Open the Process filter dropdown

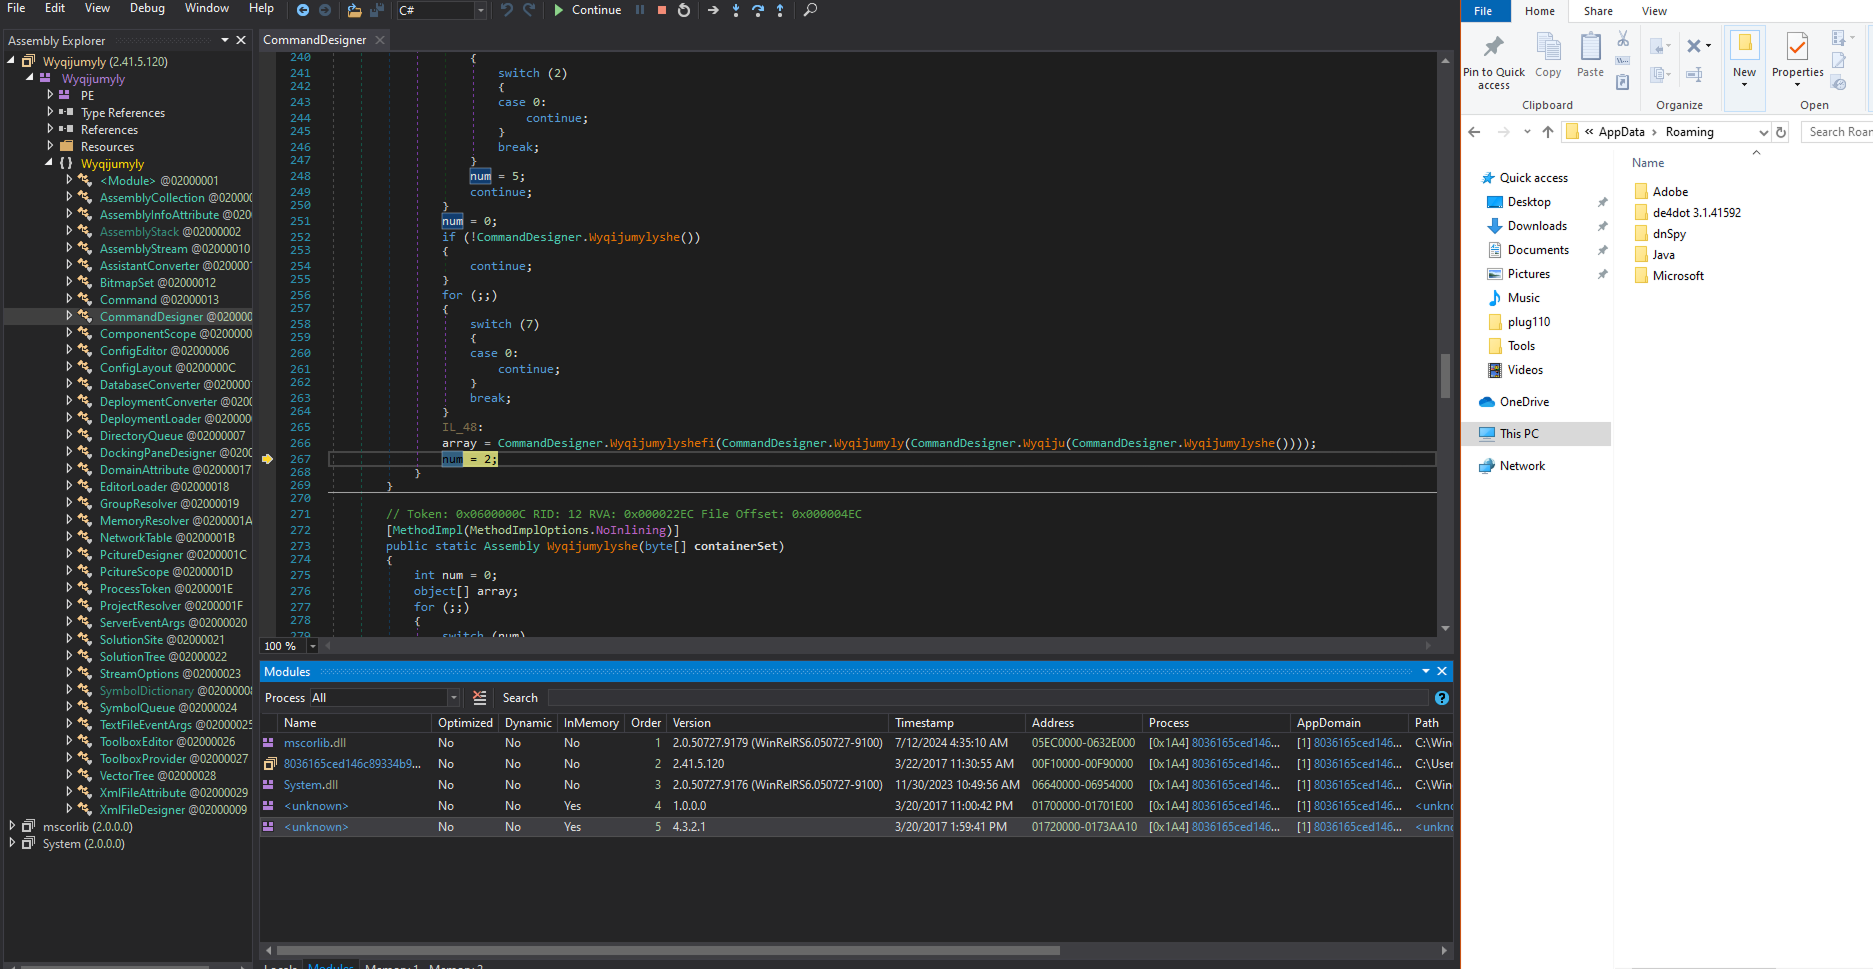point(453,698)
